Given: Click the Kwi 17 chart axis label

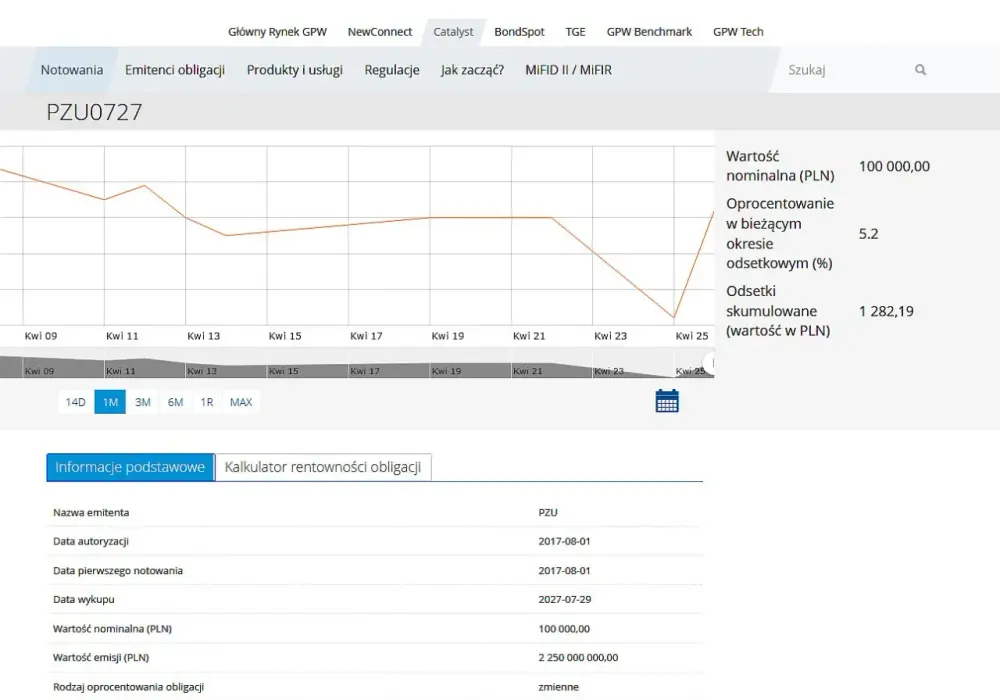Looking at the screenshot, I should 366,335.
